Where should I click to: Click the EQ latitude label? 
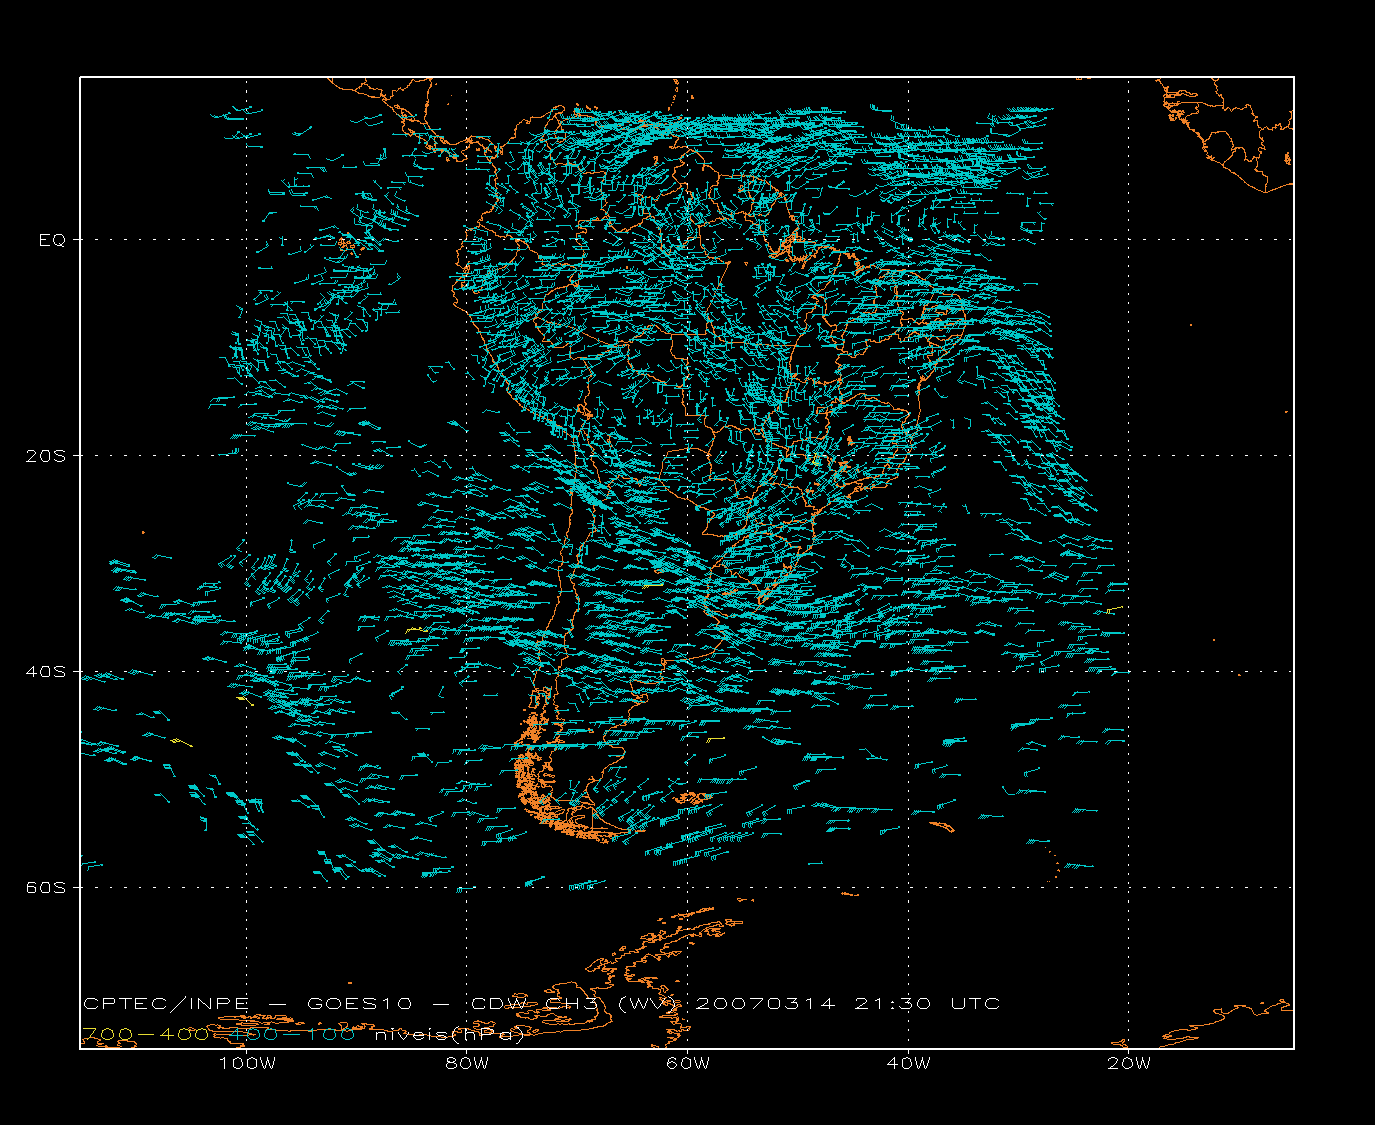point(52,240)
